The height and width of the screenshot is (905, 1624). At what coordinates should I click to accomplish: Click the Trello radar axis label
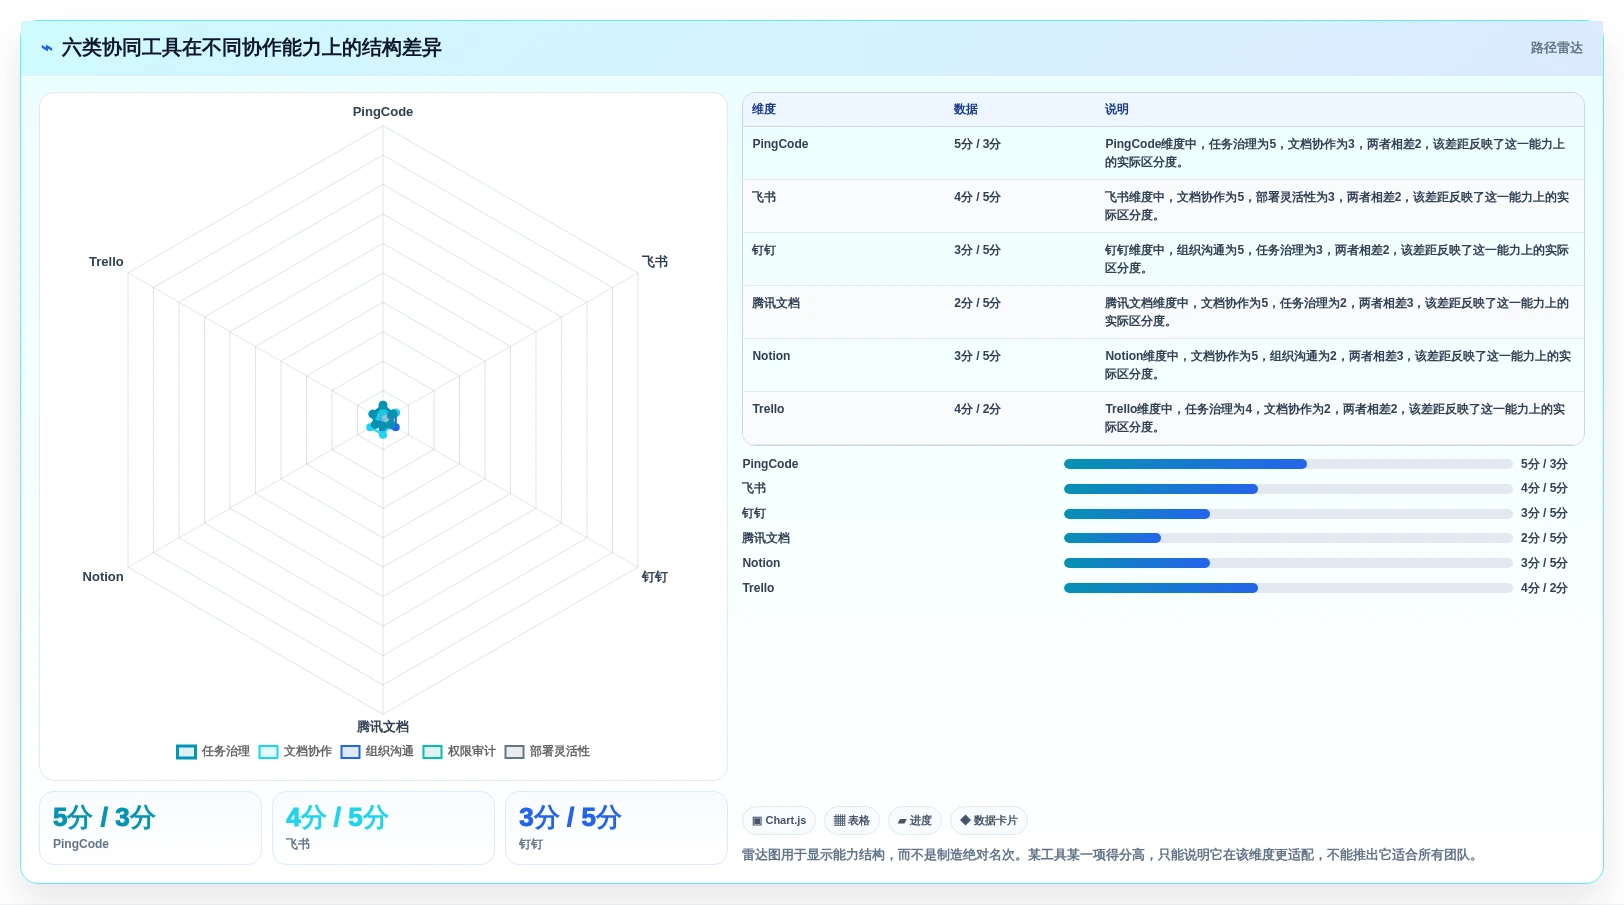click(106, 262)
